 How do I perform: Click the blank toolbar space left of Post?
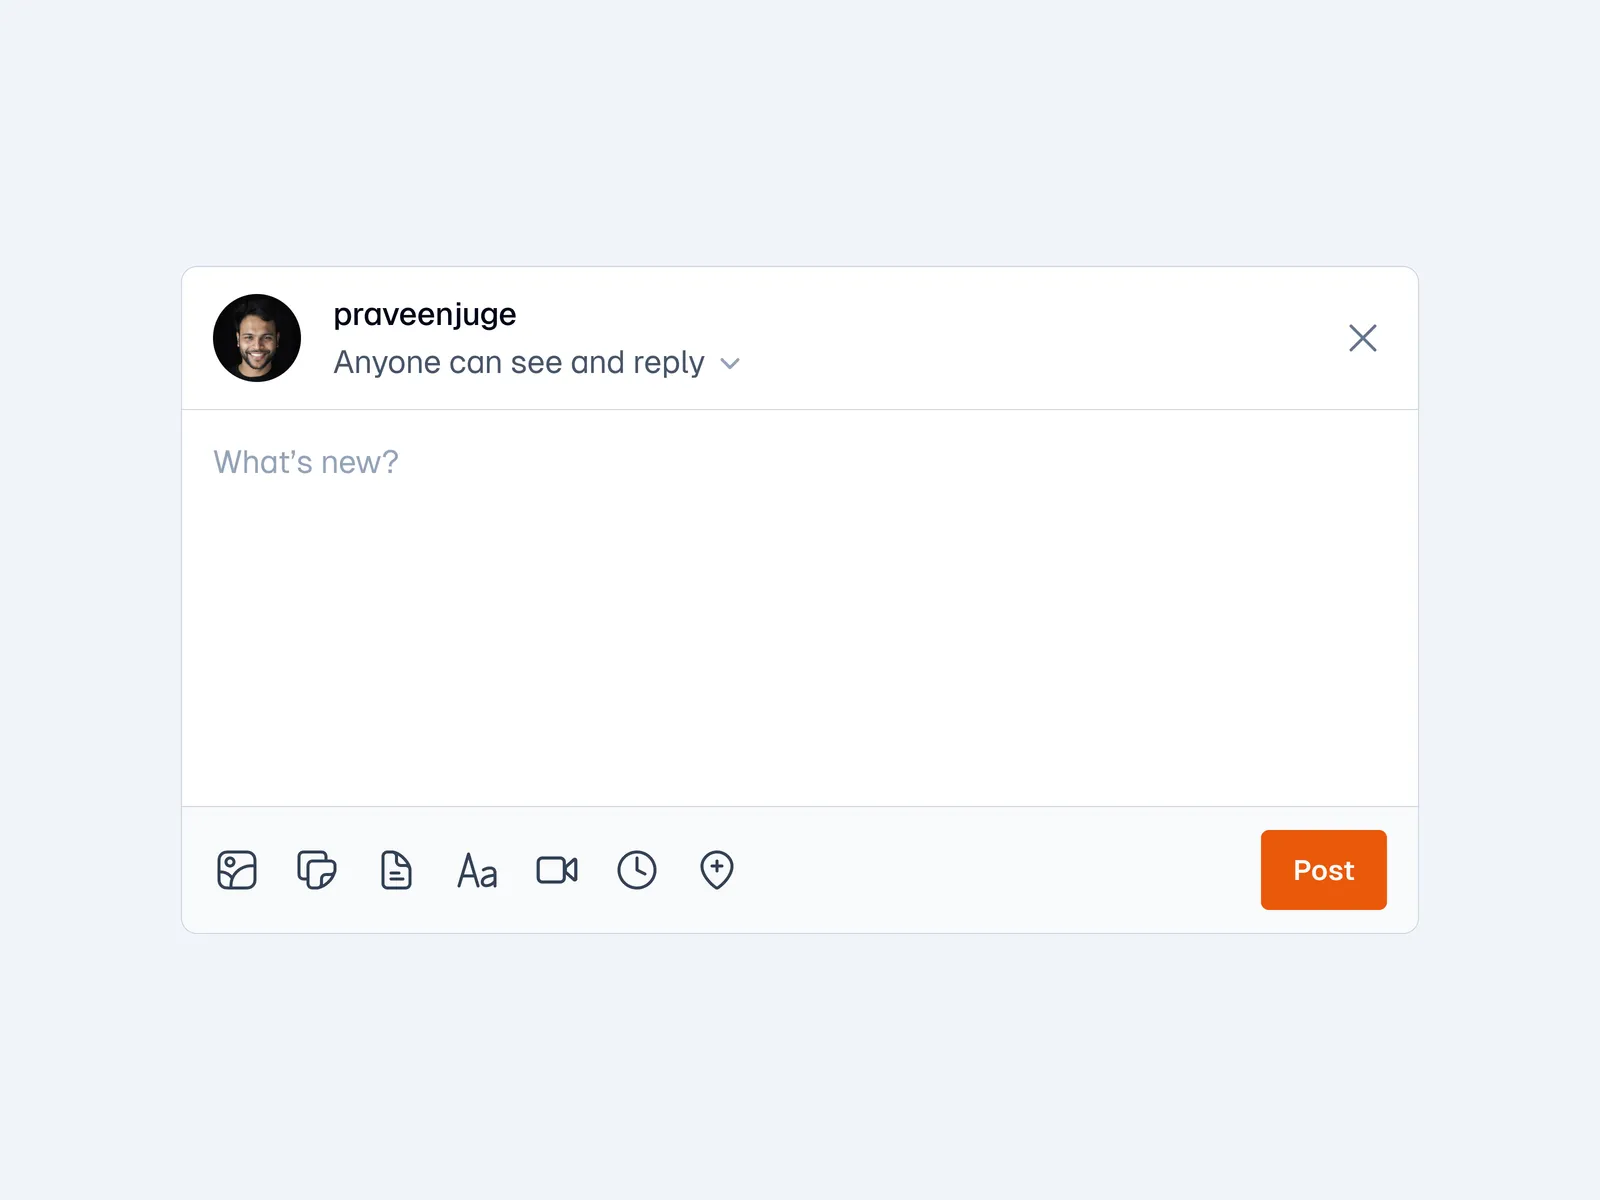click(x=1000, y=870)
